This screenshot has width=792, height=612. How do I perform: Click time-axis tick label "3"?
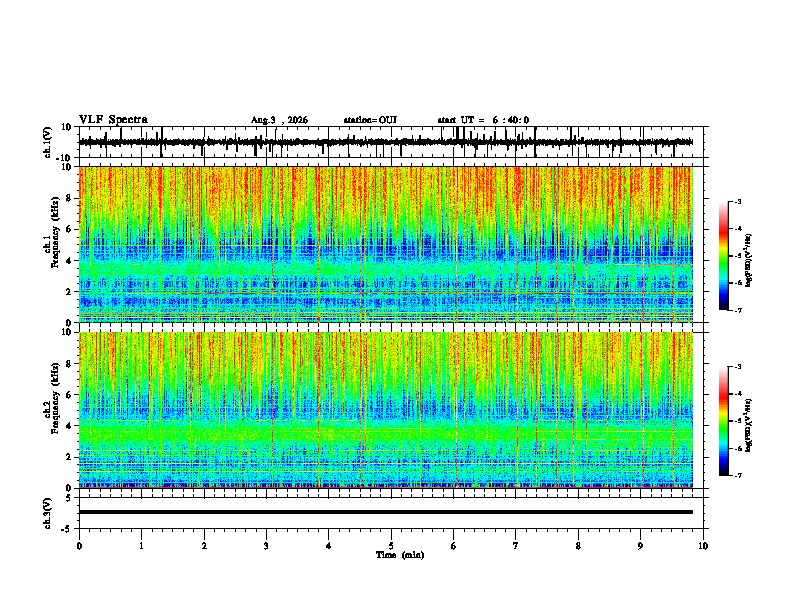pyautogui.click(x=266, y=546)
